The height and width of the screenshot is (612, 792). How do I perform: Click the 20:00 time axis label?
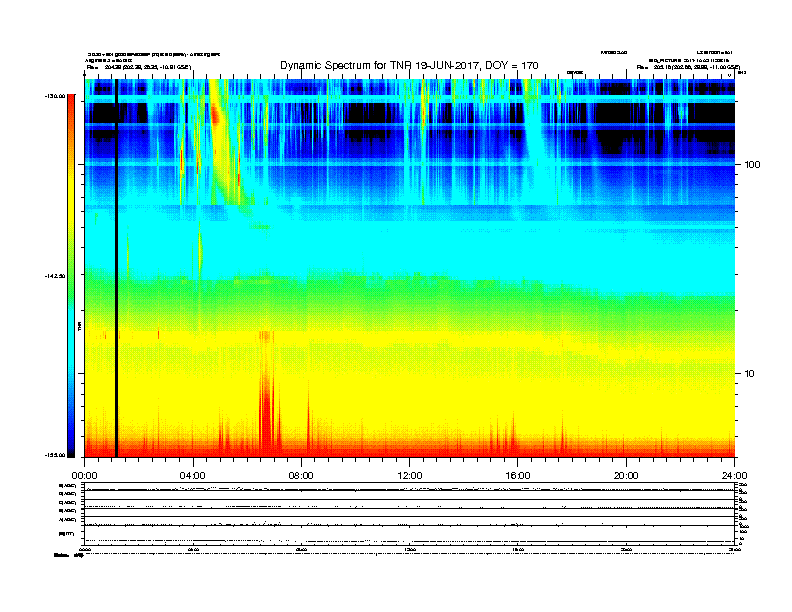pyautogui.click(x=626, y=476)
